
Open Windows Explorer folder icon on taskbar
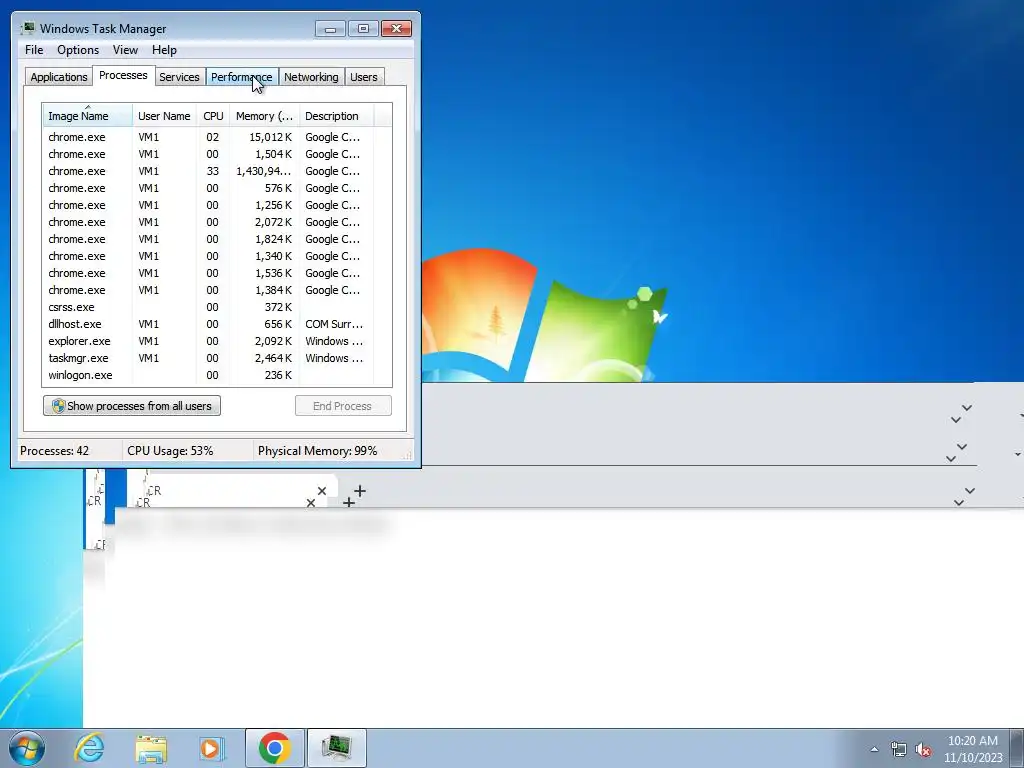click(x=151, y=748)
